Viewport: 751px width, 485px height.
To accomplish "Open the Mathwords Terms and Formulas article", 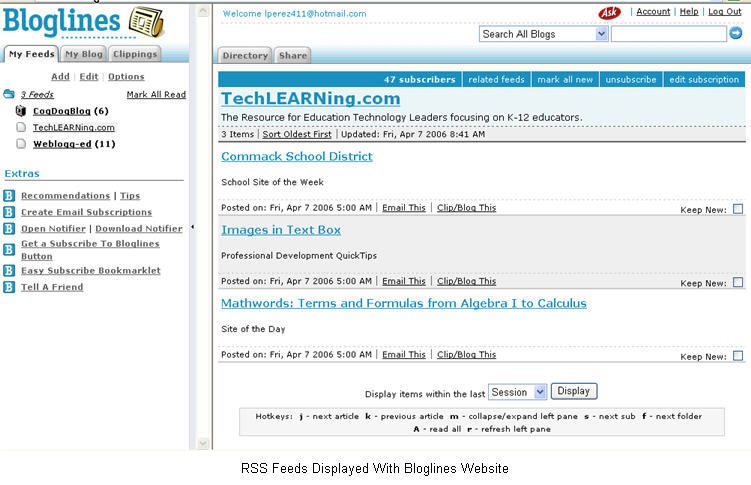I will click(404, 303).
